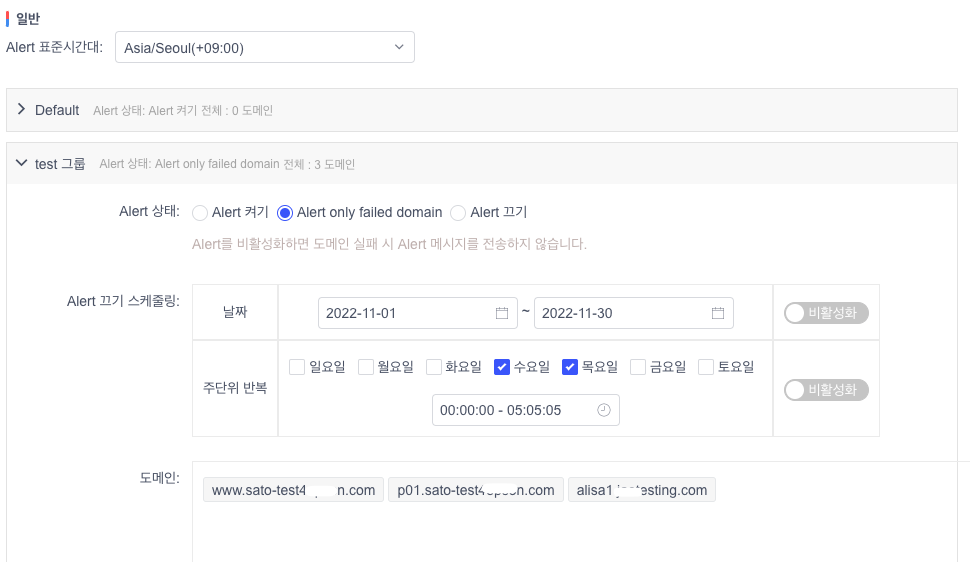970x562 pixels.
Task: Select the Alert 켜기 radio option
Action: pyautogui.click(x=200, y=213)
